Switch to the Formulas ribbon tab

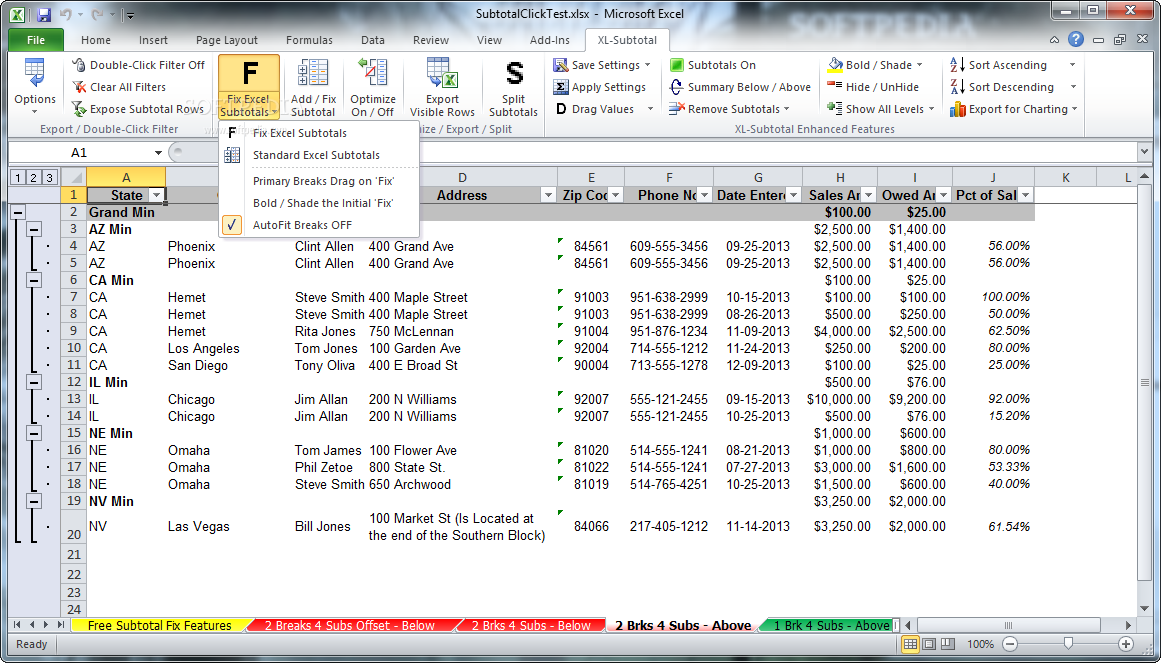(x=310, y=40)
